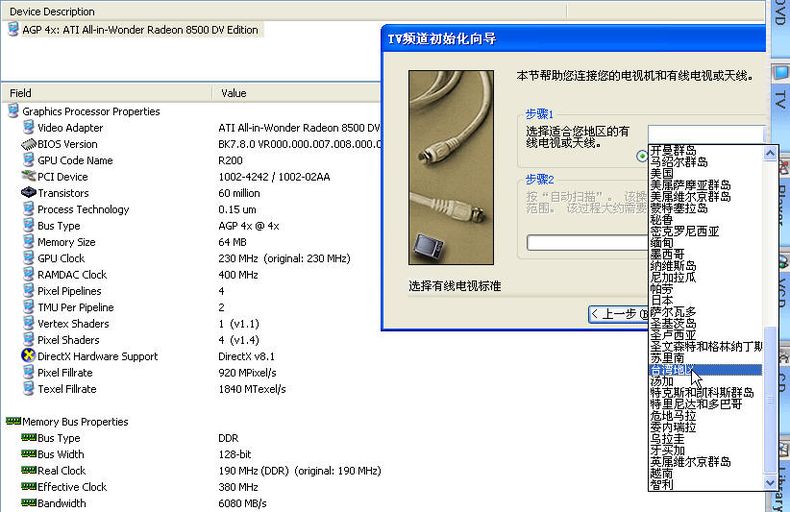This screenshot has height=512, width=790.
Task: Choose 尼加拉瓜 from the region list
Action: pyautogui.click(x=673, y=277)
